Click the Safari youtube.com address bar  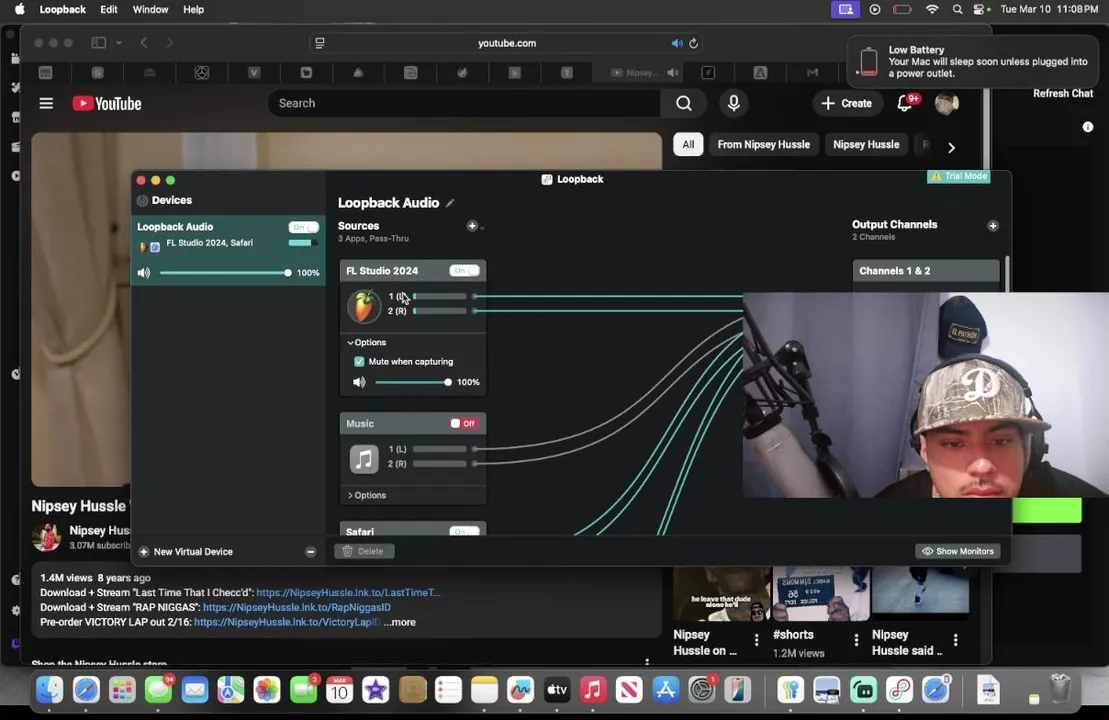[x=506, y=43]
